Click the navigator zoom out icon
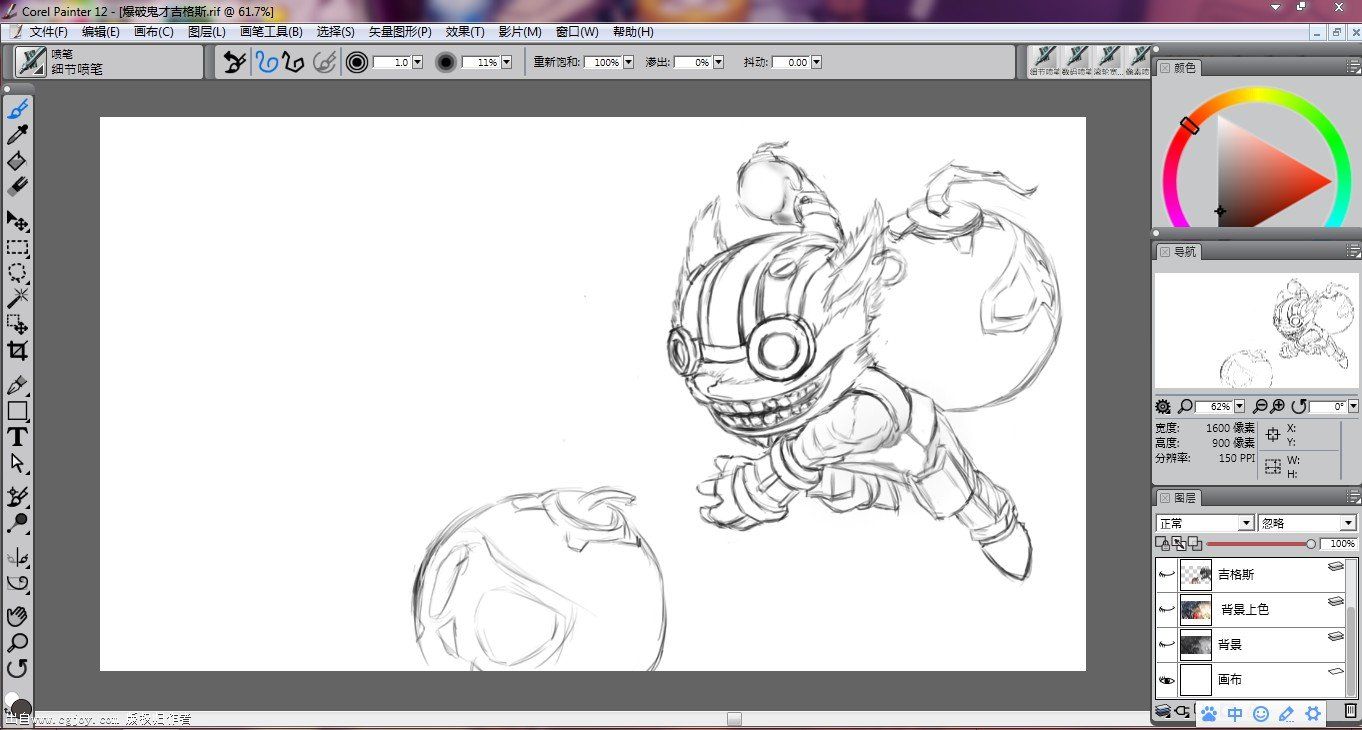 pos(1260,407)
